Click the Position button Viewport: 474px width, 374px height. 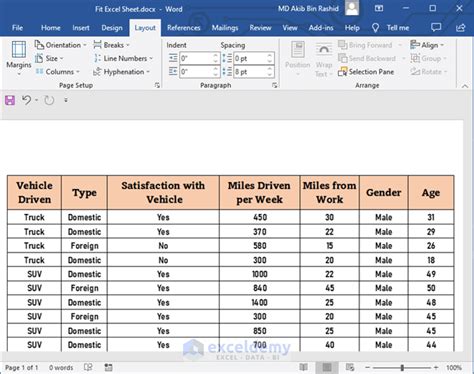(298, 59)
